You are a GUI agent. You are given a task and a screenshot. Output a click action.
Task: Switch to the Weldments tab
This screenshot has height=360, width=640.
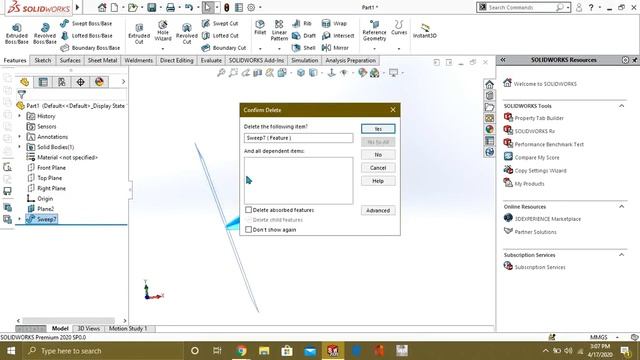(x=138, y=60)
